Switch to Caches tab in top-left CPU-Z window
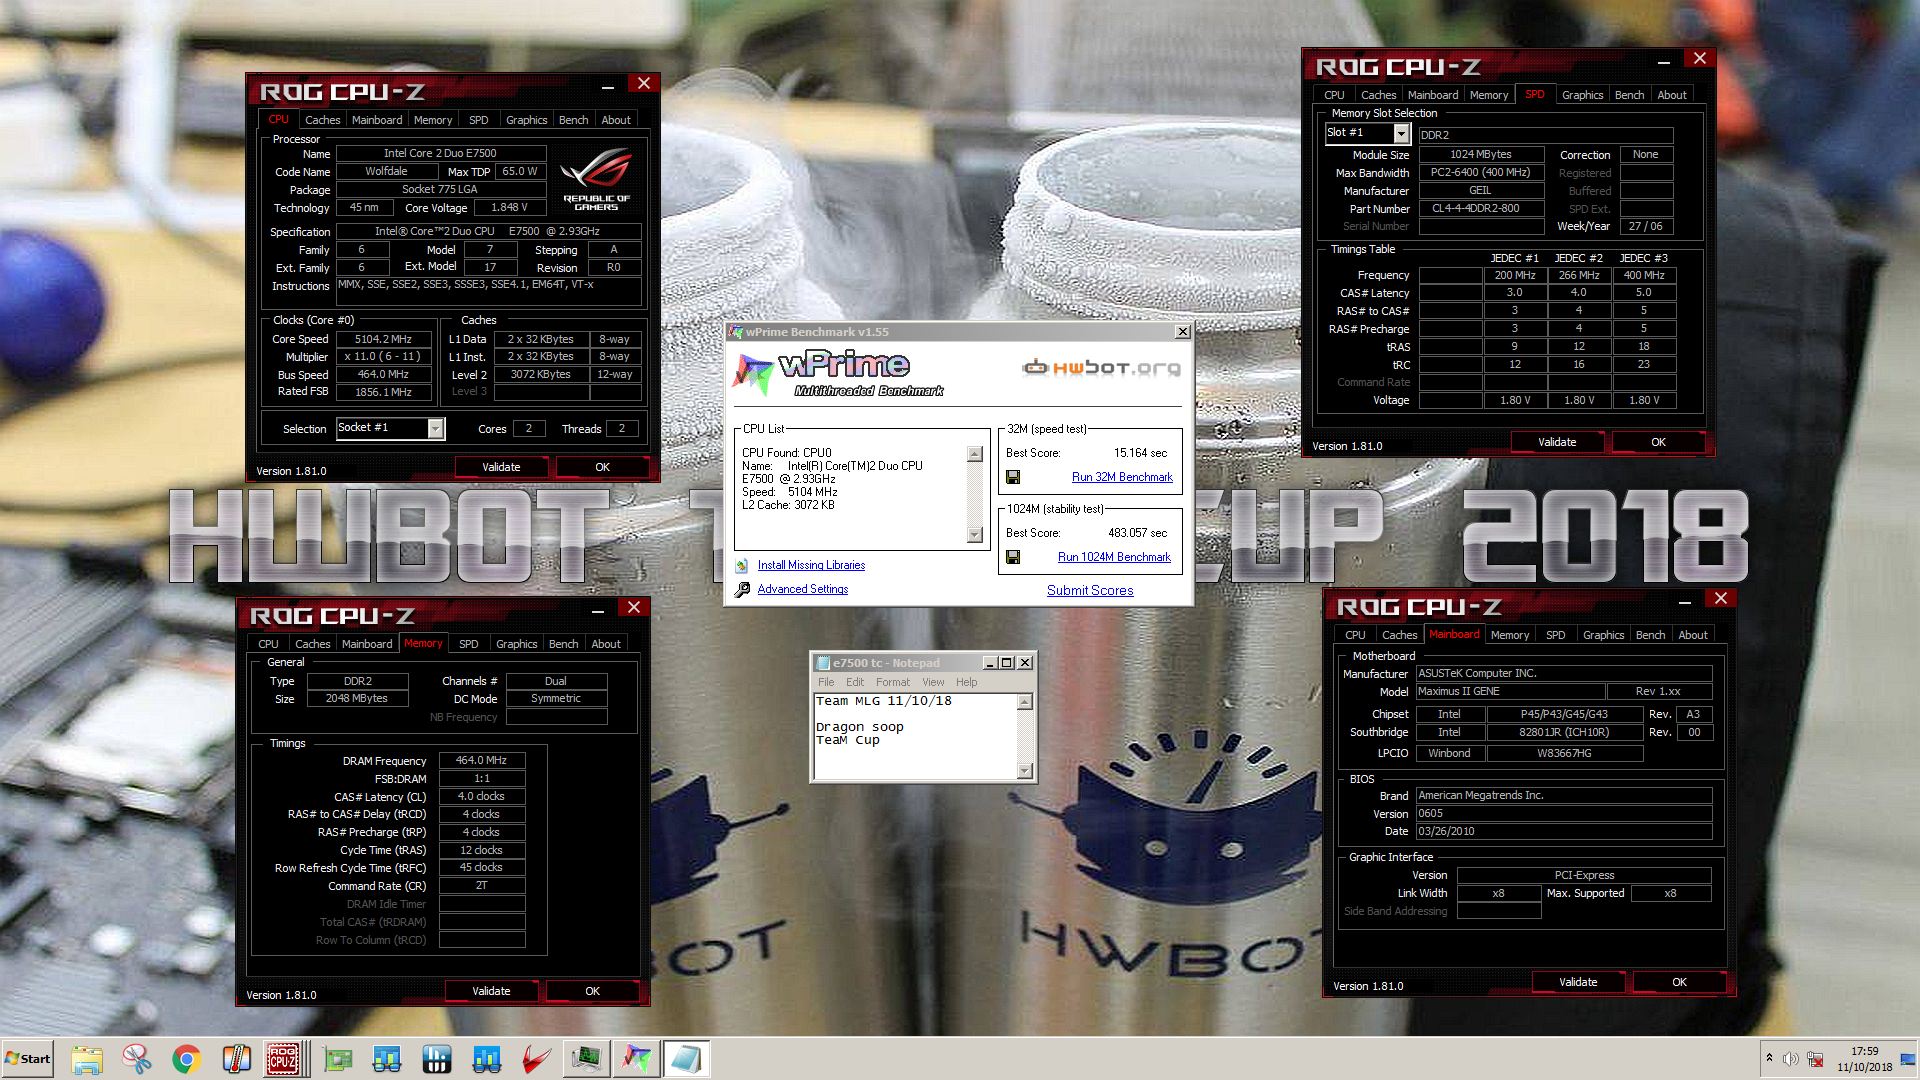Viewport: 1920px width, 1080px height. click(x=322, y=120)
